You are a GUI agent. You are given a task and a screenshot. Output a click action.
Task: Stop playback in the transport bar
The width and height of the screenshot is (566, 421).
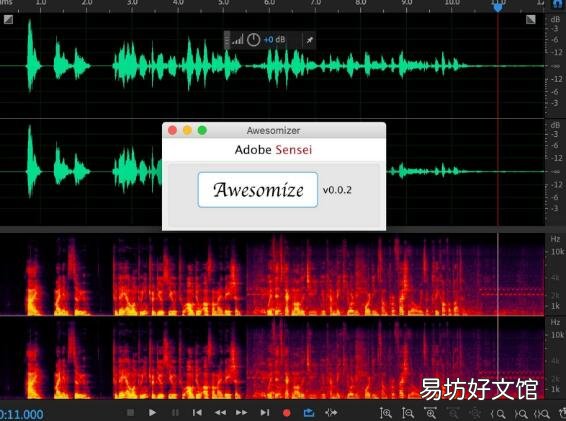pyautogui.click(x=130, y=412)
